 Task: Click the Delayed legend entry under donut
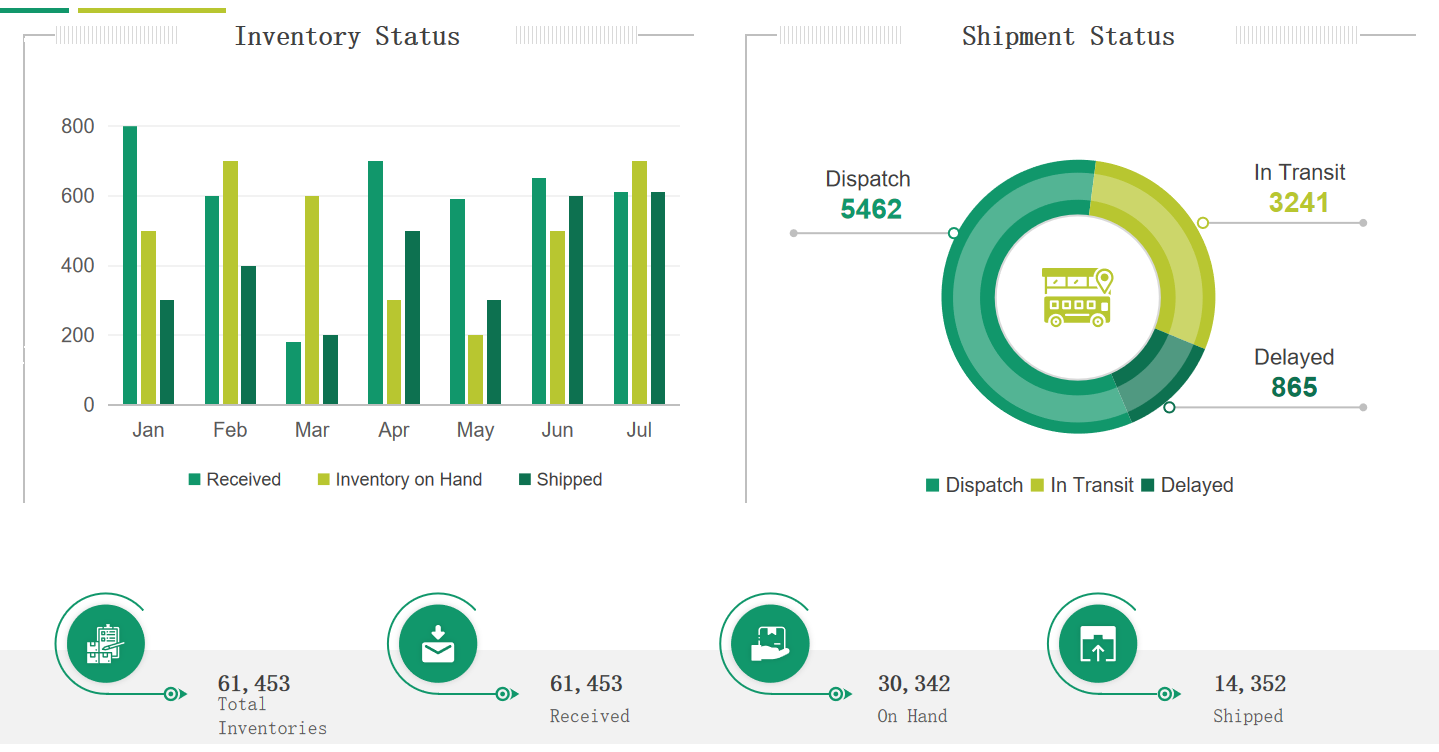click(1188, 486)
